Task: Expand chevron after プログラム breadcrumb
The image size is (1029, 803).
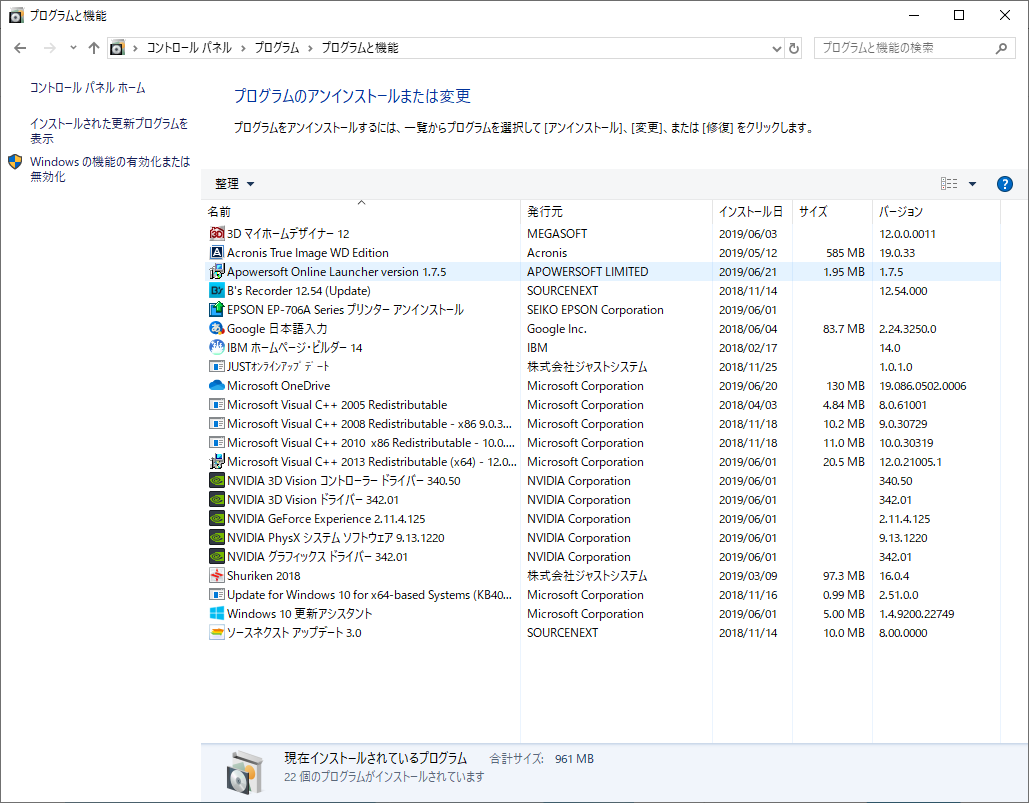Action: (x=310, y=48)
